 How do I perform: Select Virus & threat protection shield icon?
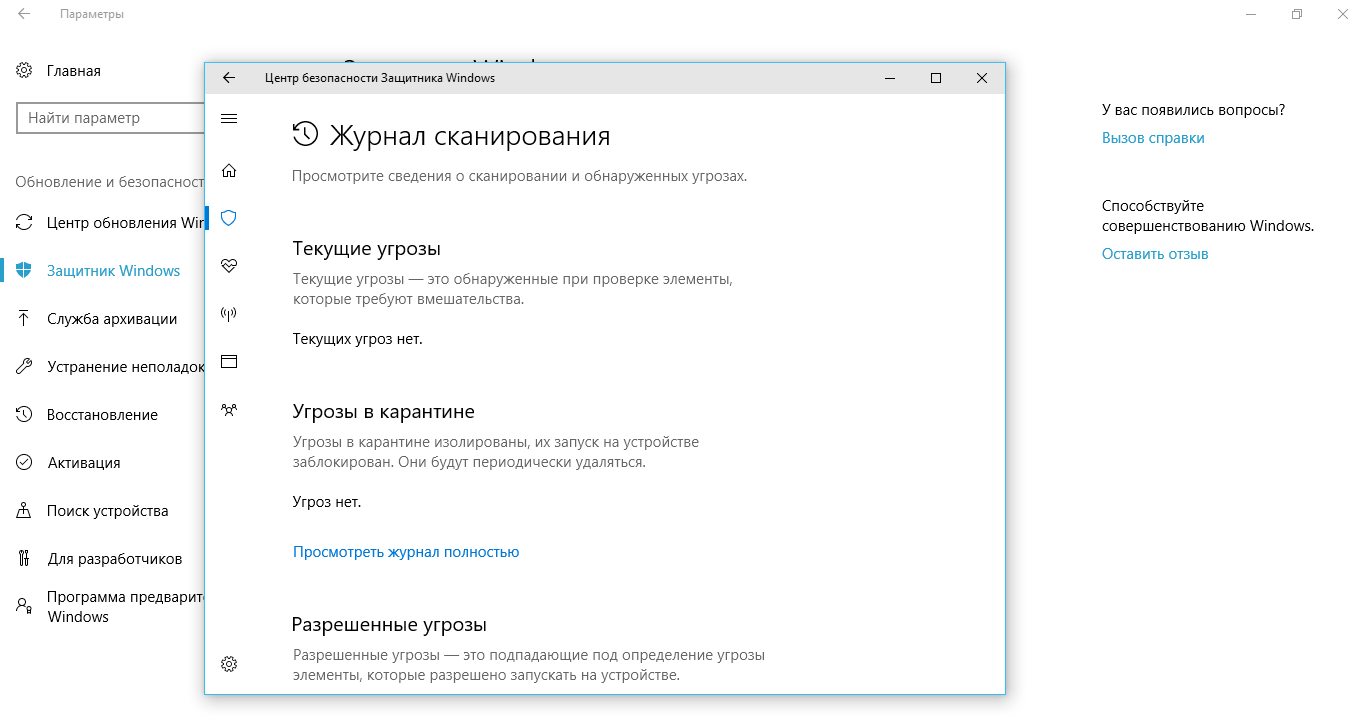pos(229,218)
